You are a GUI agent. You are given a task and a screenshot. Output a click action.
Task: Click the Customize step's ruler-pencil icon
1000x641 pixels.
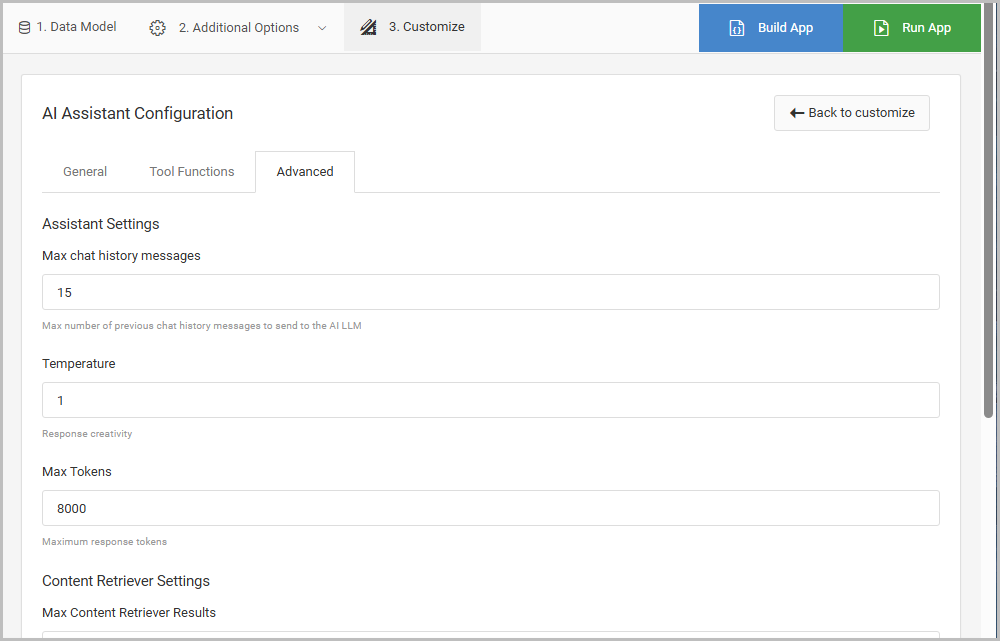coord(368,27)
